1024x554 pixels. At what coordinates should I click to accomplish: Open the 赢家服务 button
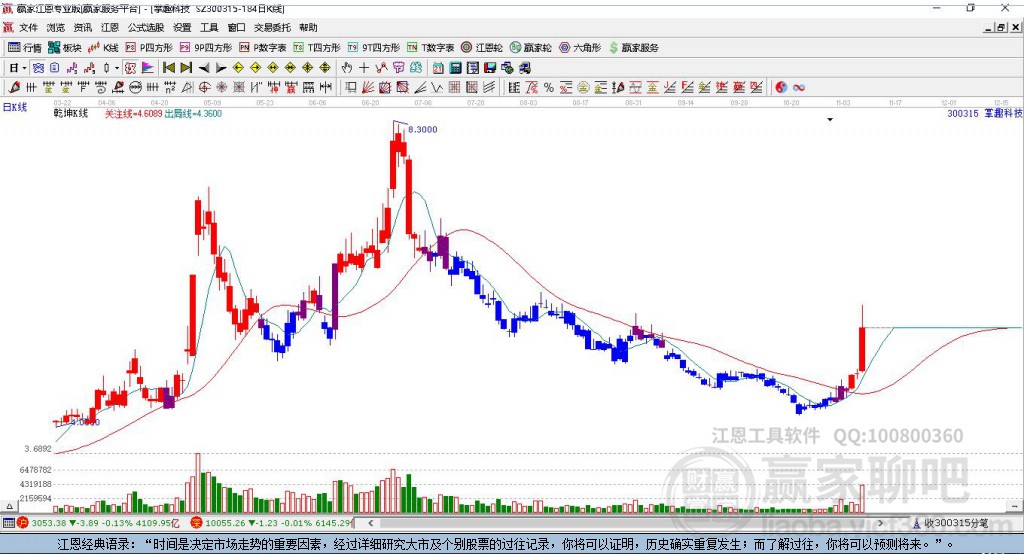[633, 48]
